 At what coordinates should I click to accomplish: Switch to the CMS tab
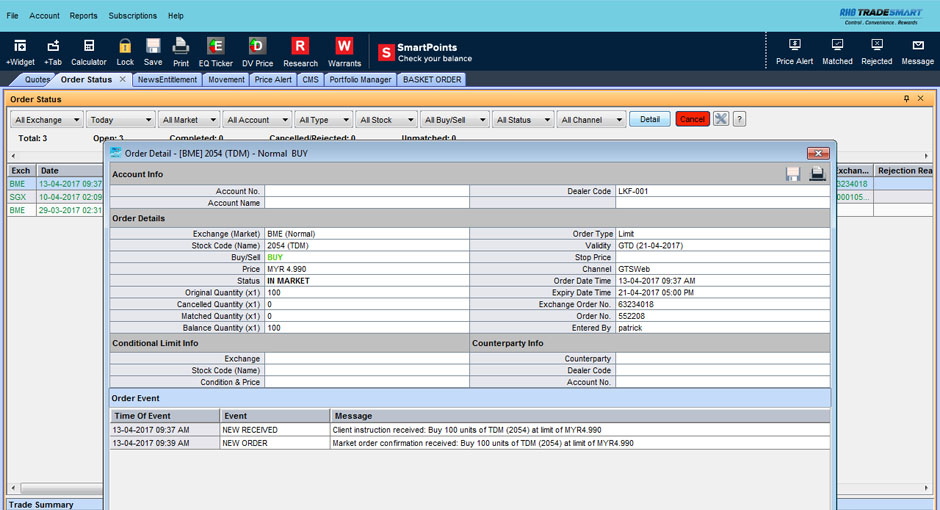pyautogui.click(x=311, y=79)
